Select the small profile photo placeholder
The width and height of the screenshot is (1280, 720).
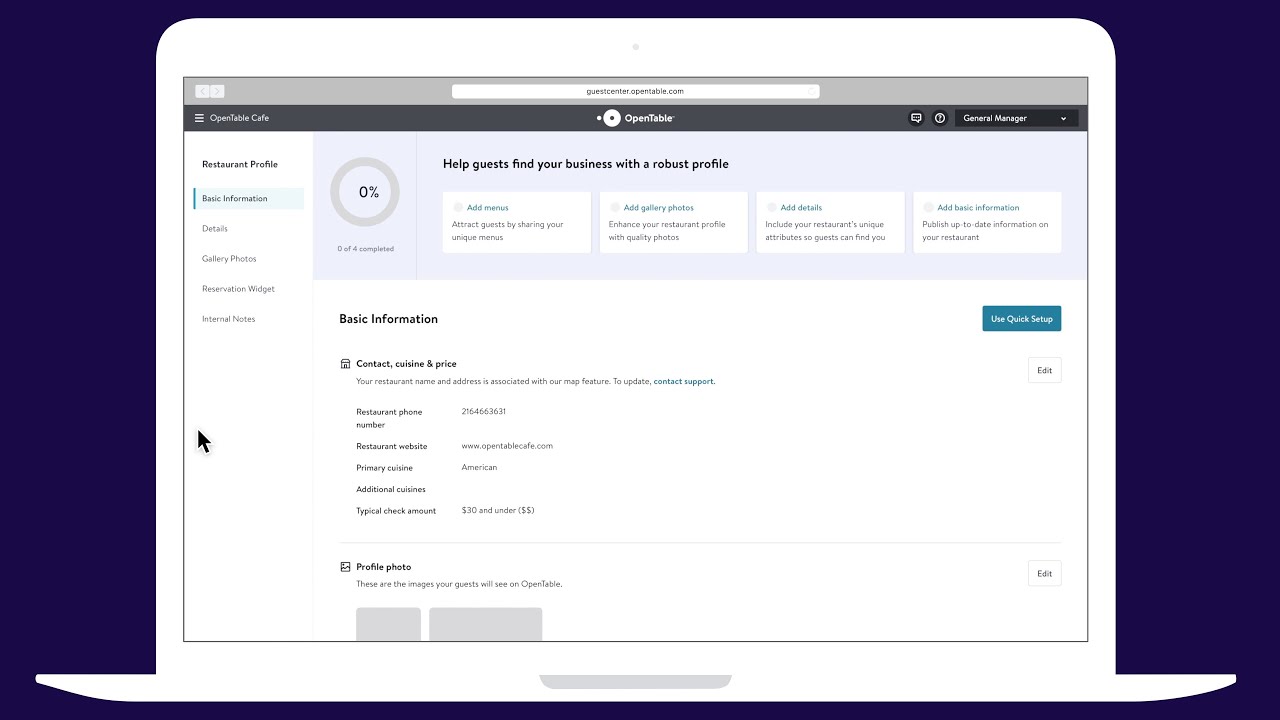(x=389, y=624)
